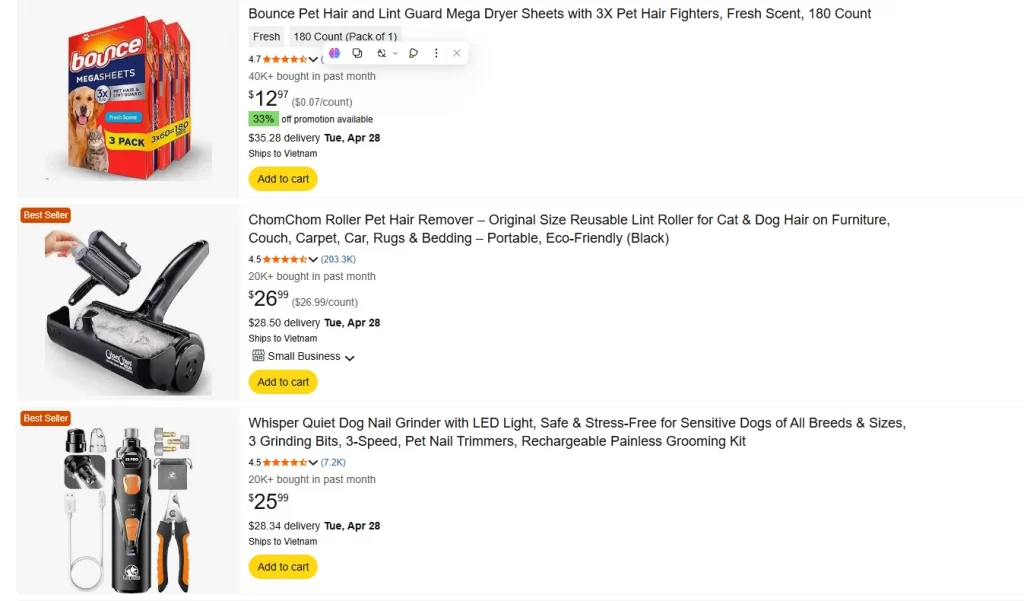Click the highlighter icon in the floating toolbar
Screen dimensions: 1024x601
pos(412,53)
